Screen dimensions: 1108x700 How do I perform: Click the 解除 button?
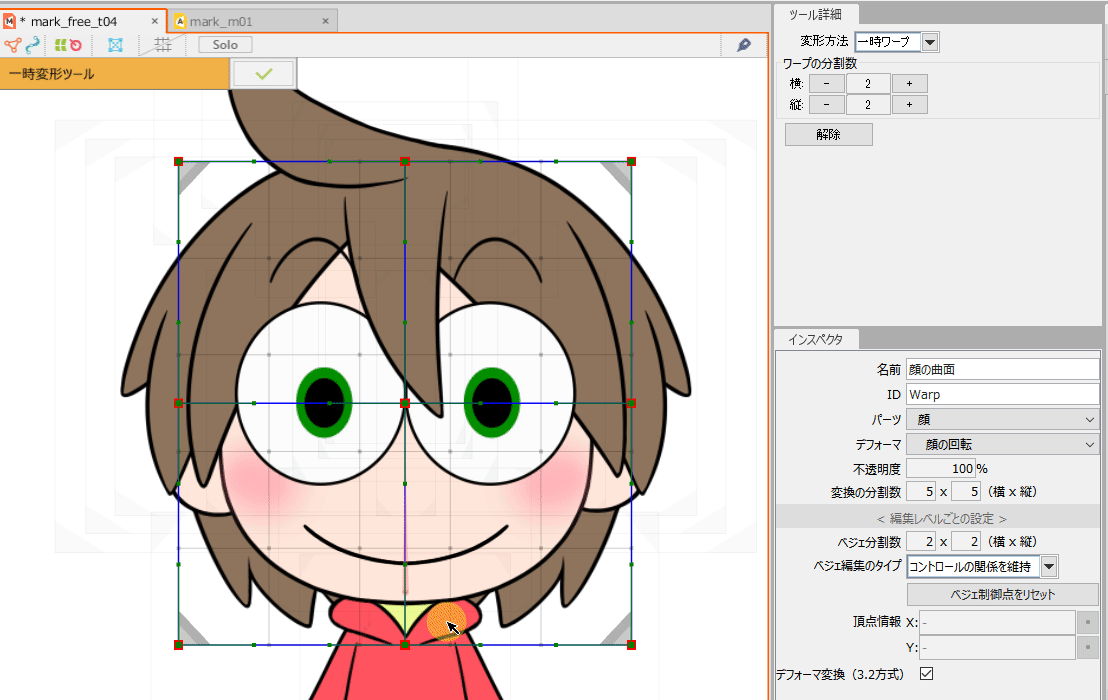pos(828,135)
